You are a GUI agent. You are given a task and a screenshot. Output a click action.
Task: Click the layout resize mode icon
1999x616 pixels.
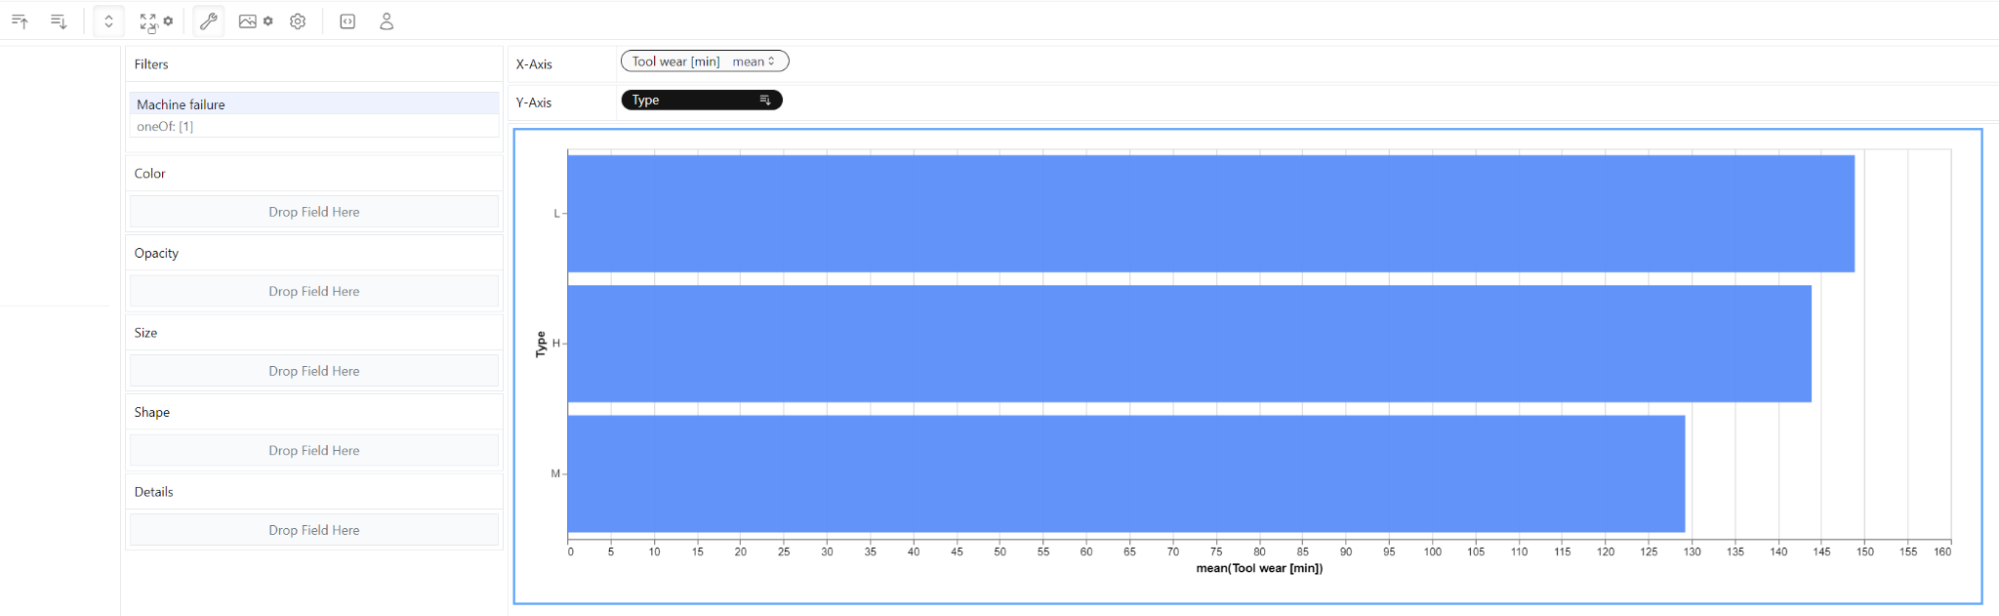coord(148,21)
